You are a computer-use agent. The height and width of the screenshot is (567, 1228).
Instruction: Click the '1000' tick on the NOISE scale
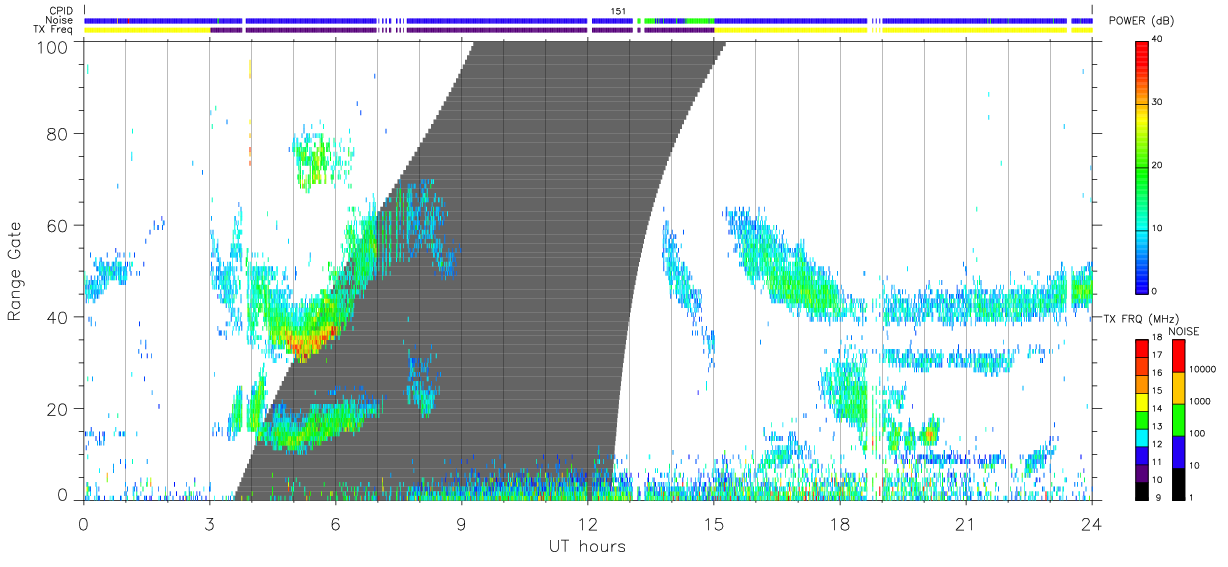tap(1200, 401)
